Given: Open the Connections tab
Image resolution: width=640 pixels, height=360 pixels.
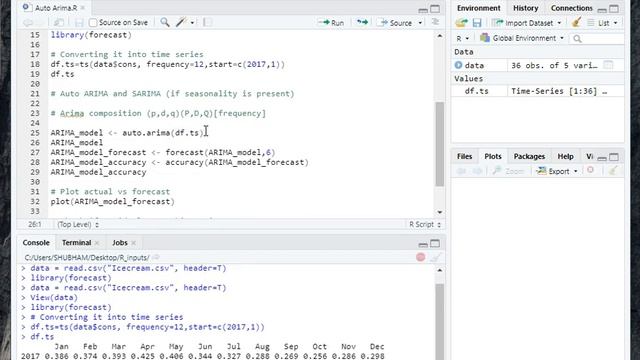Looking at the screenshot, I should coord(571,8).
